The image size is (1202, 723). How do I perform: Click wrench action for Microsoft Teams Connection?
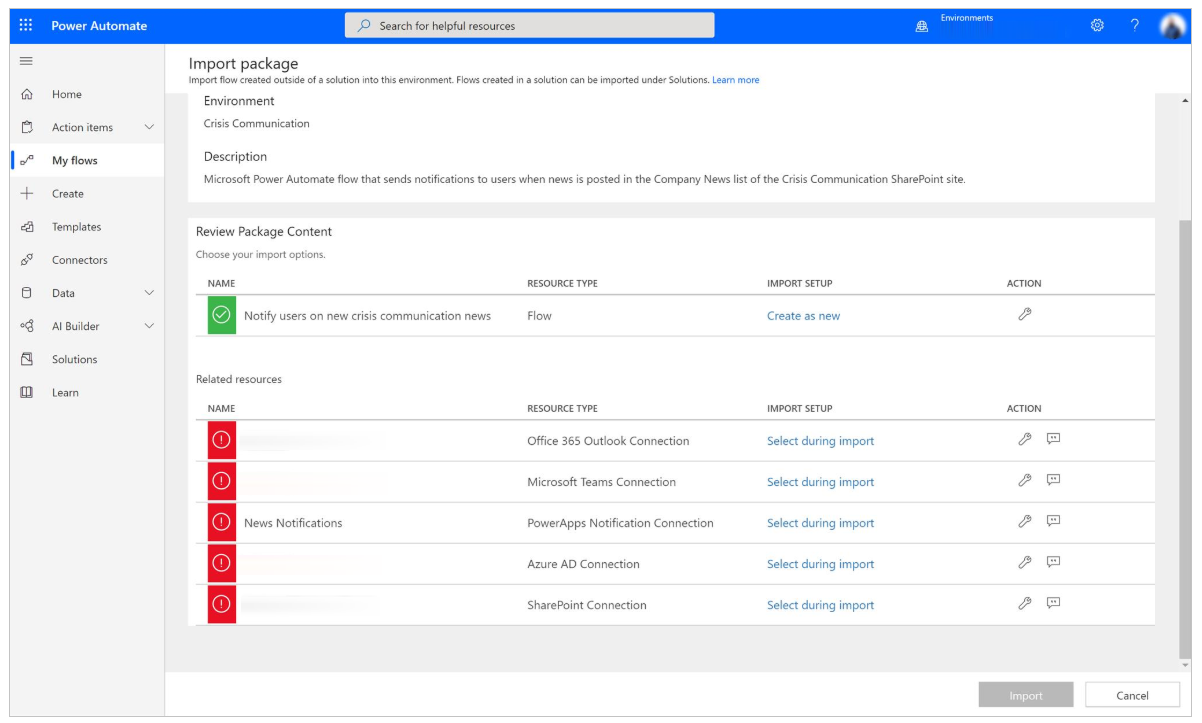[x=1024, y=480]
